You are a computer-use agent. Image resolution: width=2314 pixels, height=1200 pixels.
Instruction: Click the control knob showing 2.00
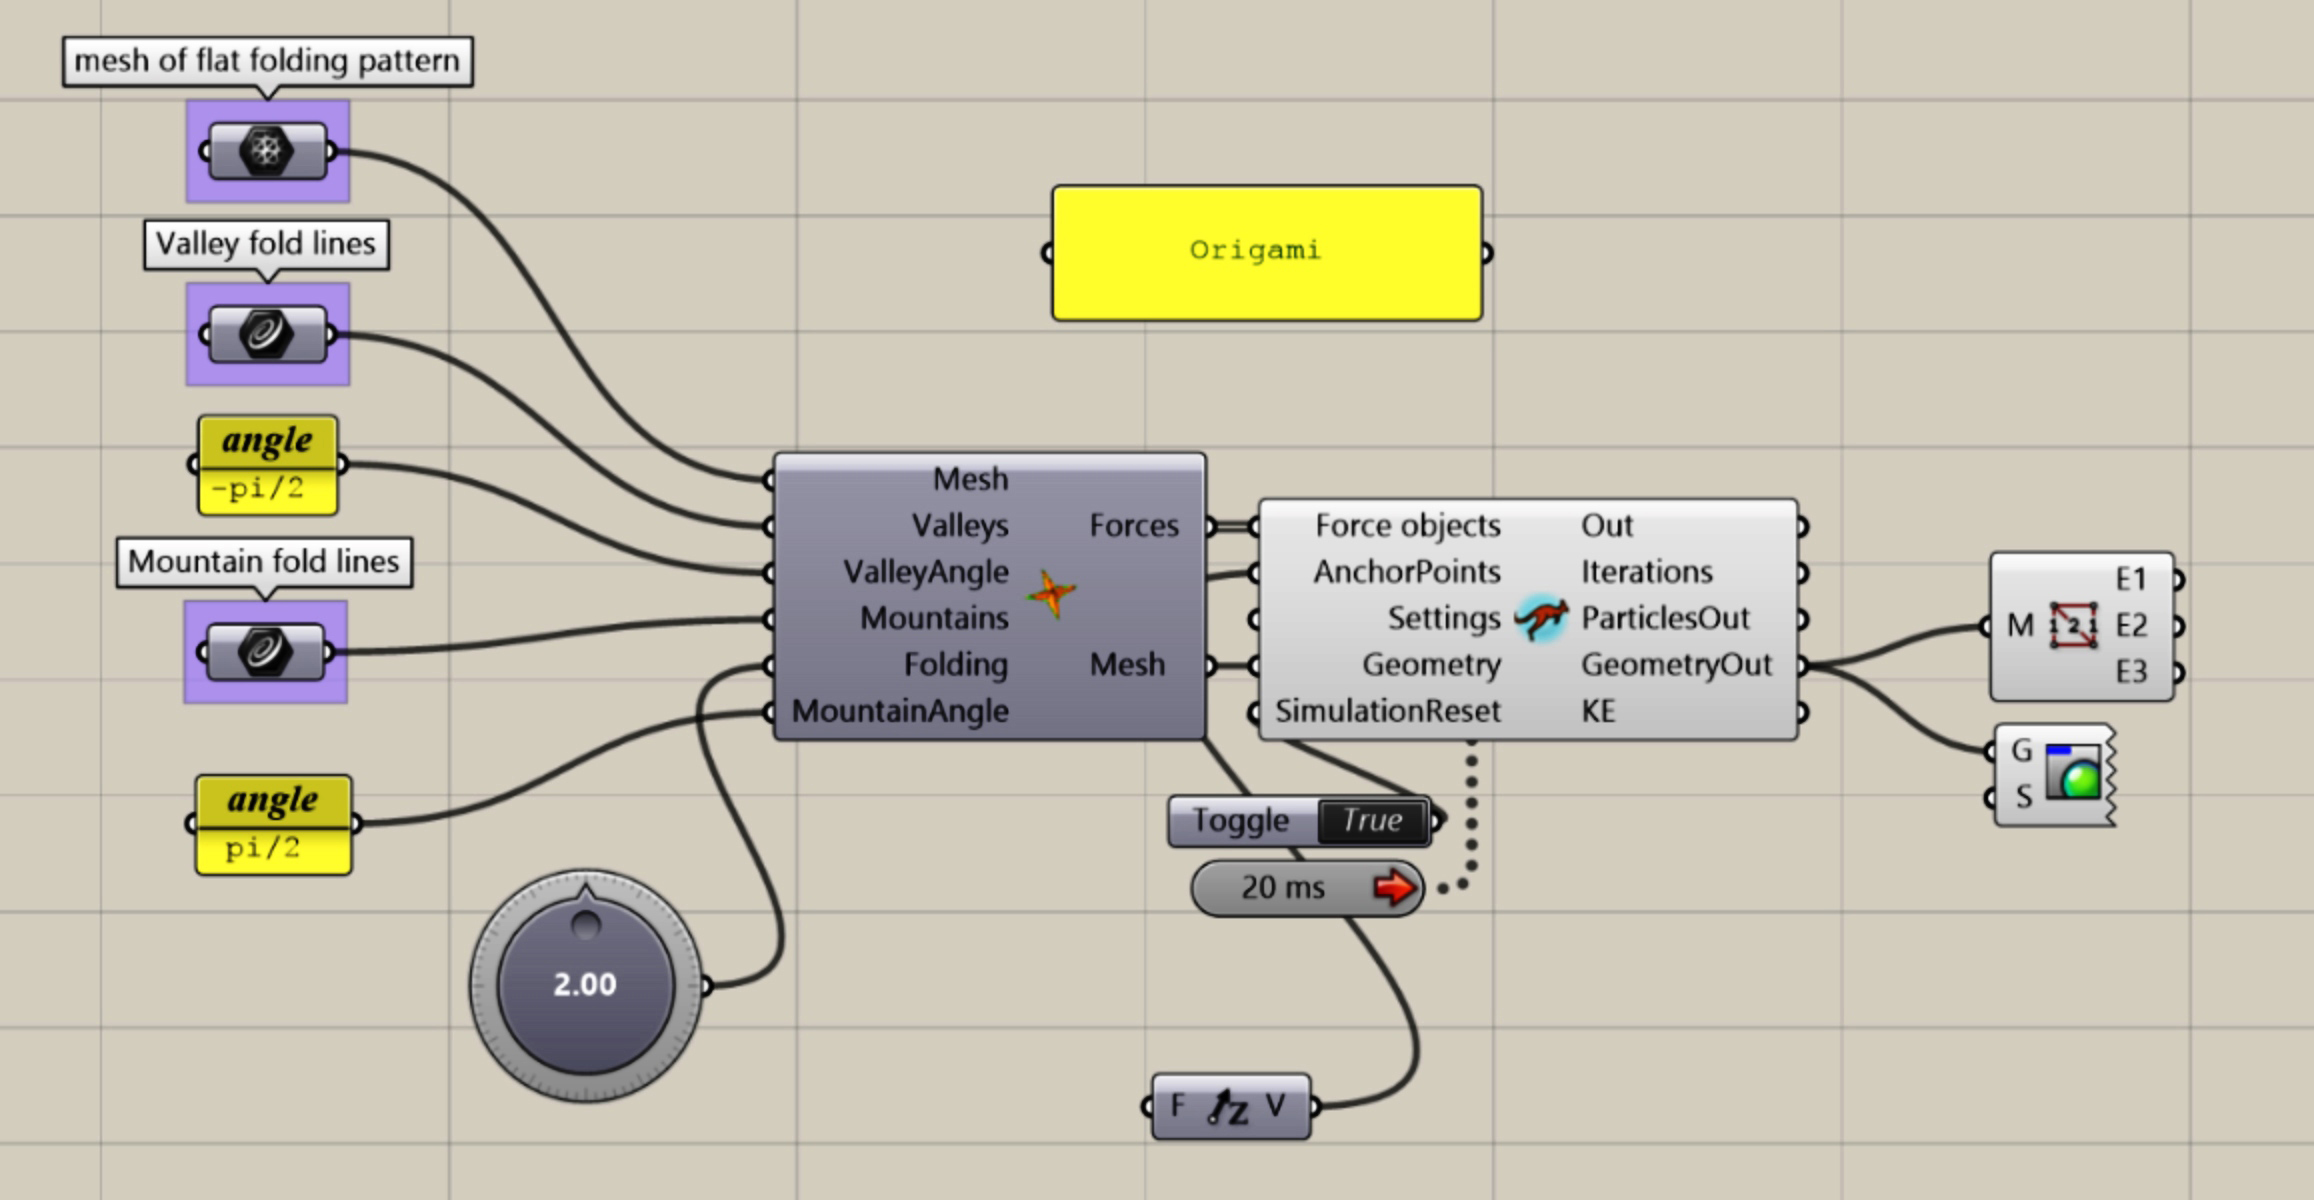(x=586, y=985)
